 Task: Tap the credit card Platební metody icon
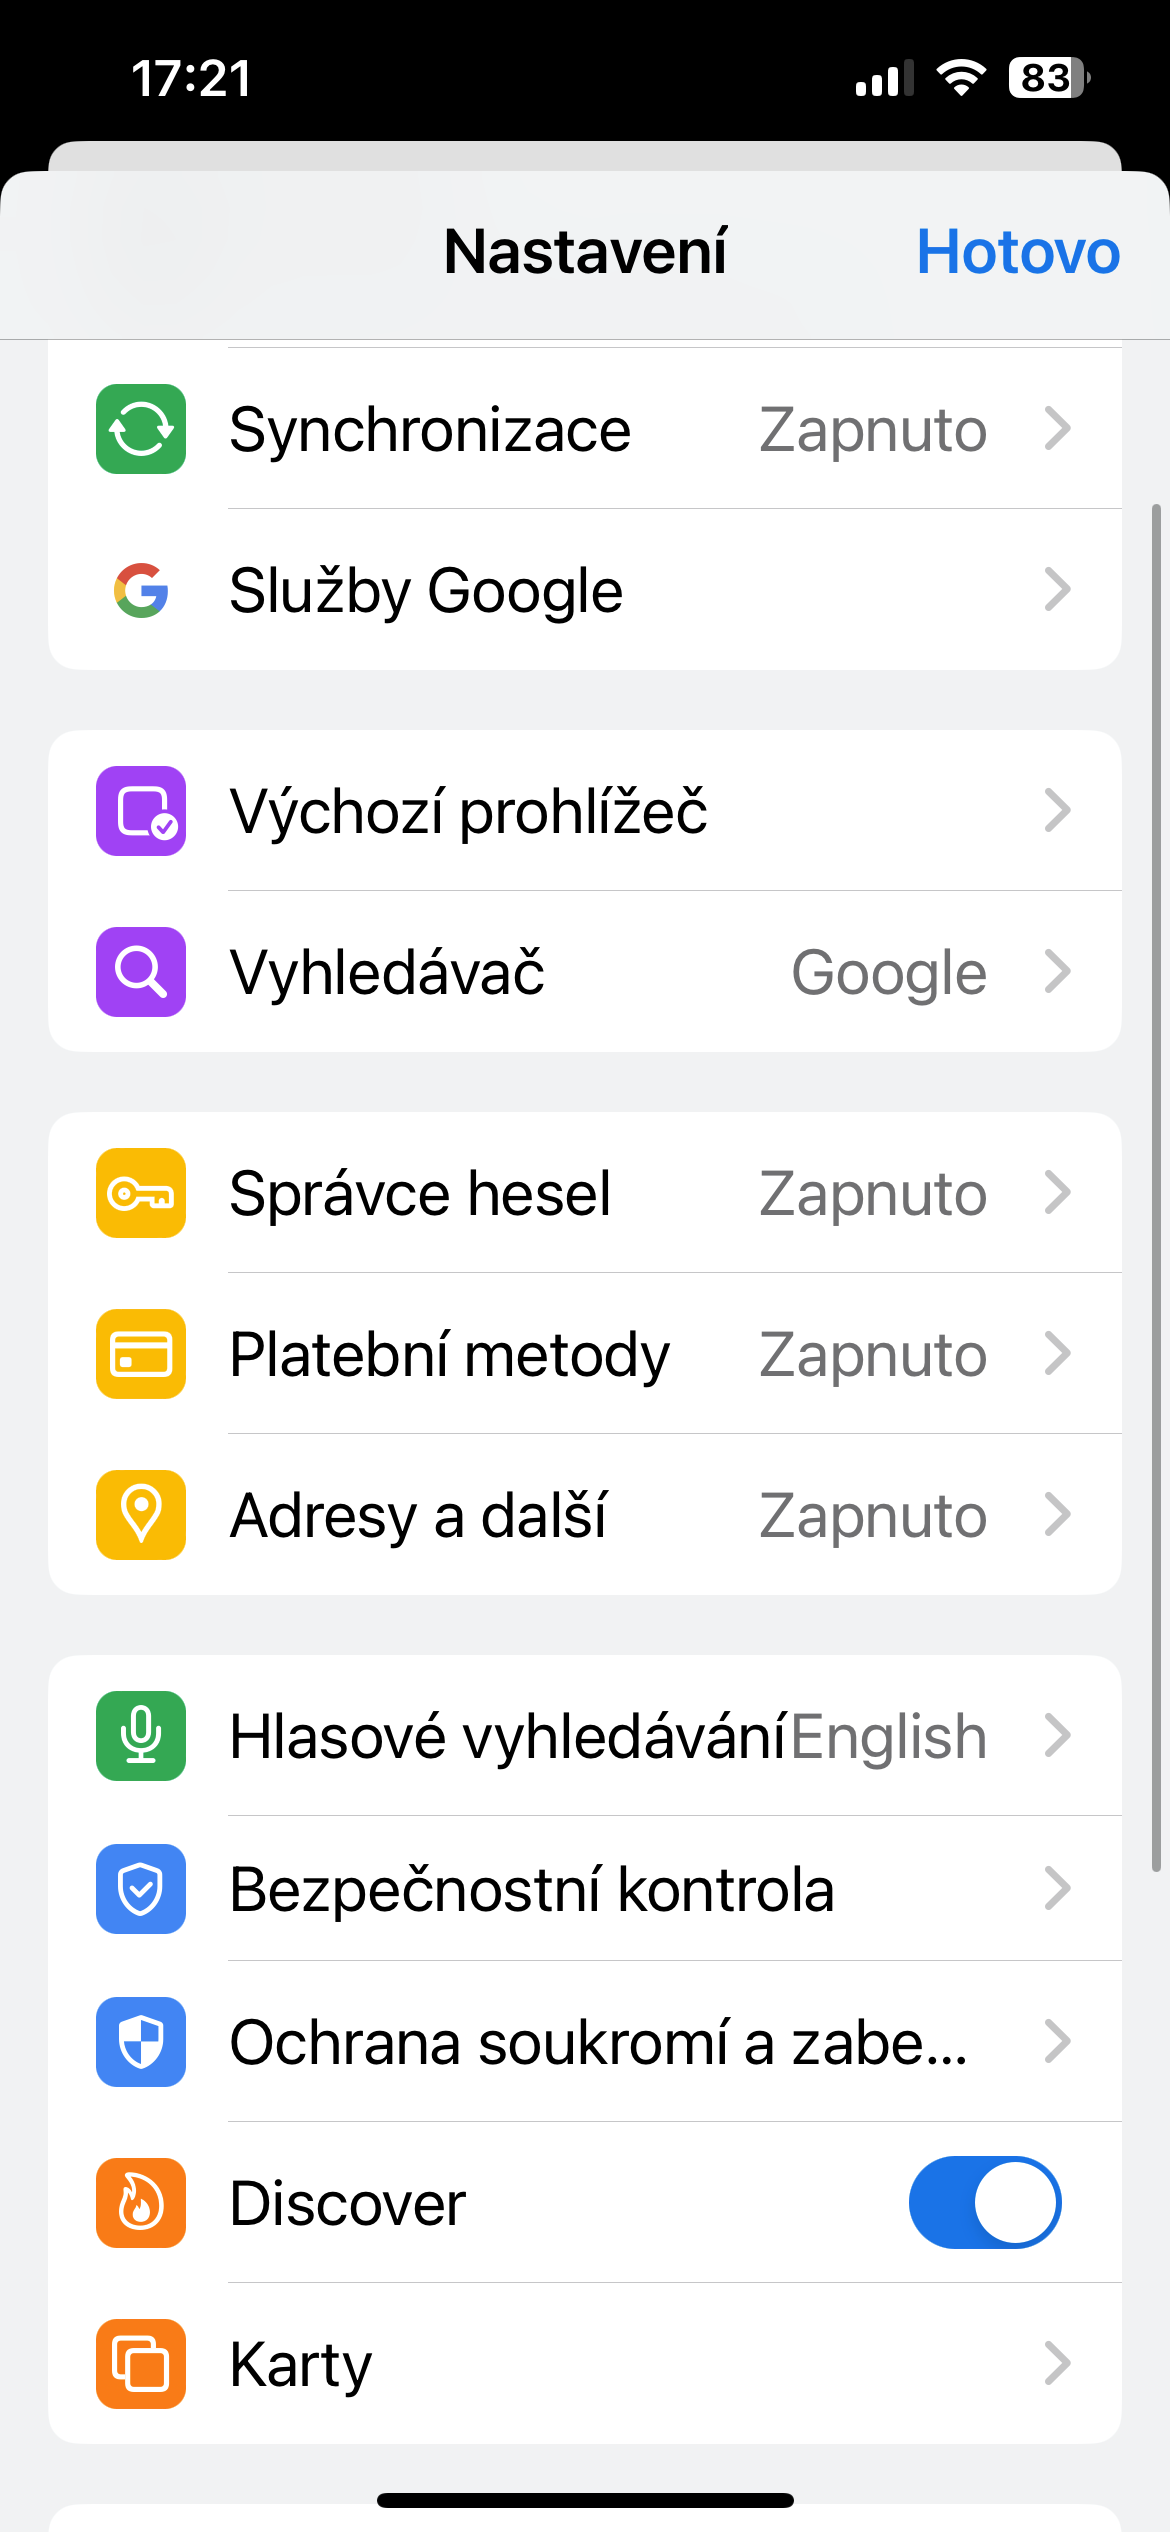click(x=141, y=1354)
